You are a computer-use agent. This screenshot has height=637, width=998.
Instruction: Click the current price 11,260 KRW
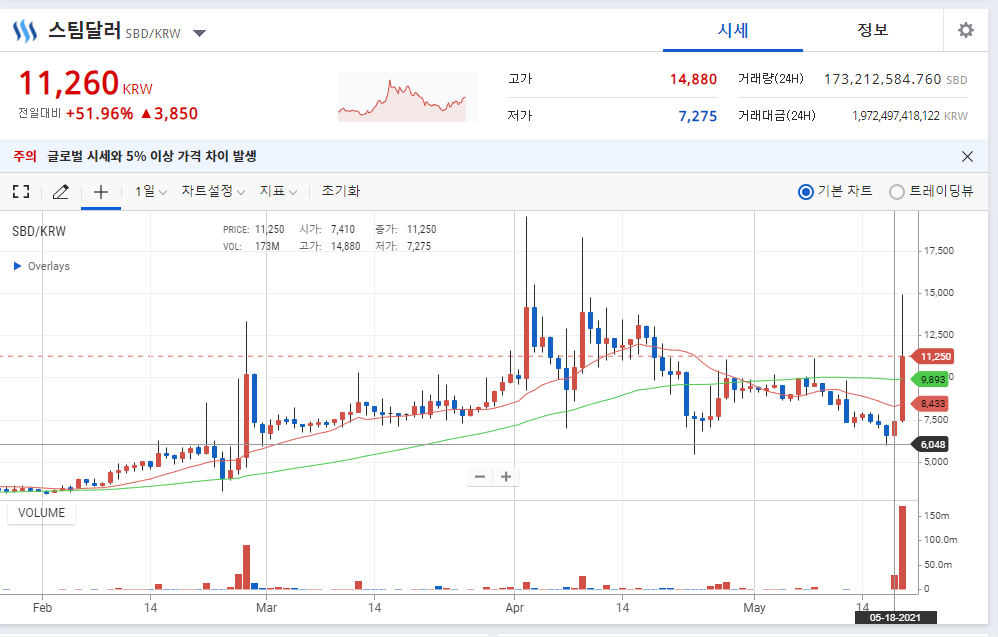pos(85,83)
